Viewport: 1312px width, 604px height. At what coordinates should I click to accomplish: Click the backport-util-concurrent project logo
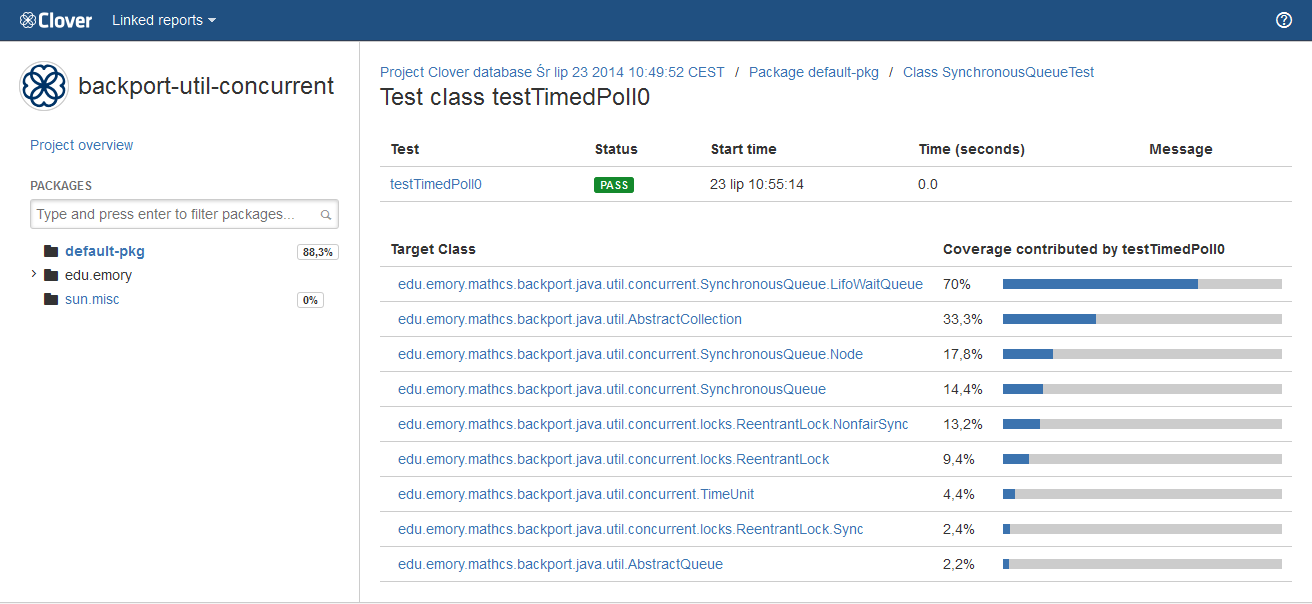44,86
